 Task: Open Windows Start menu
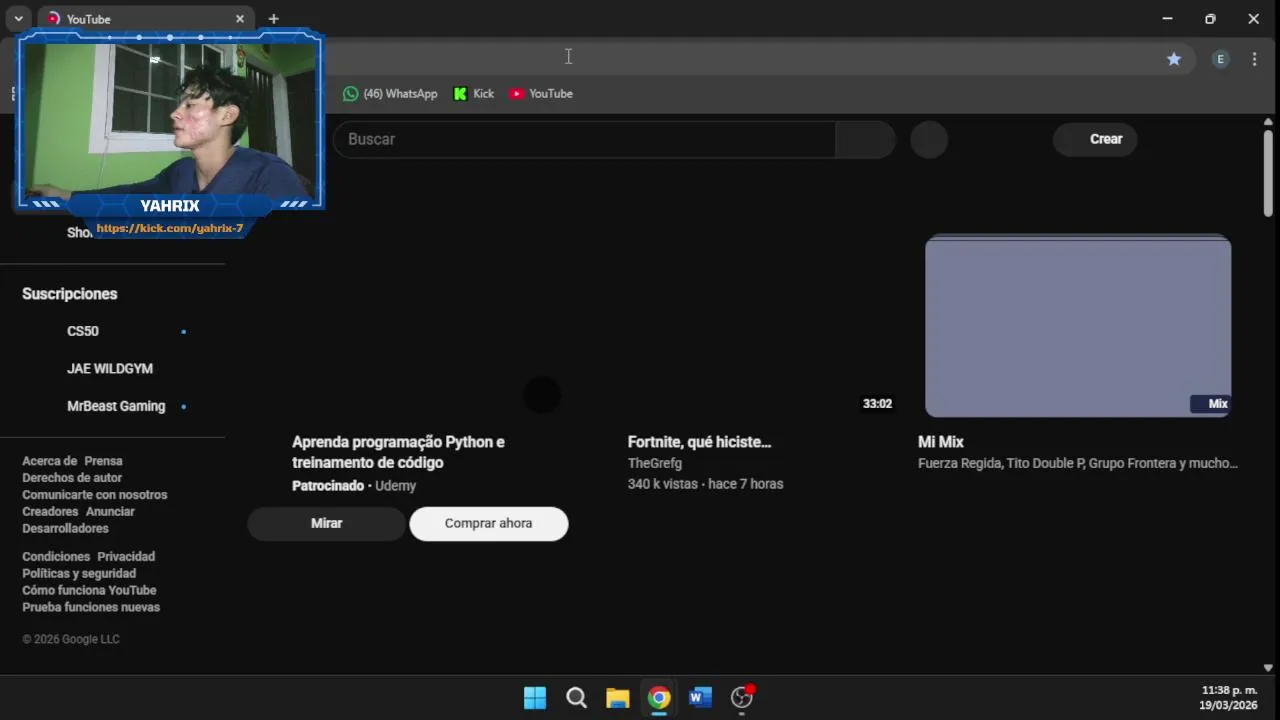point(535,697)
